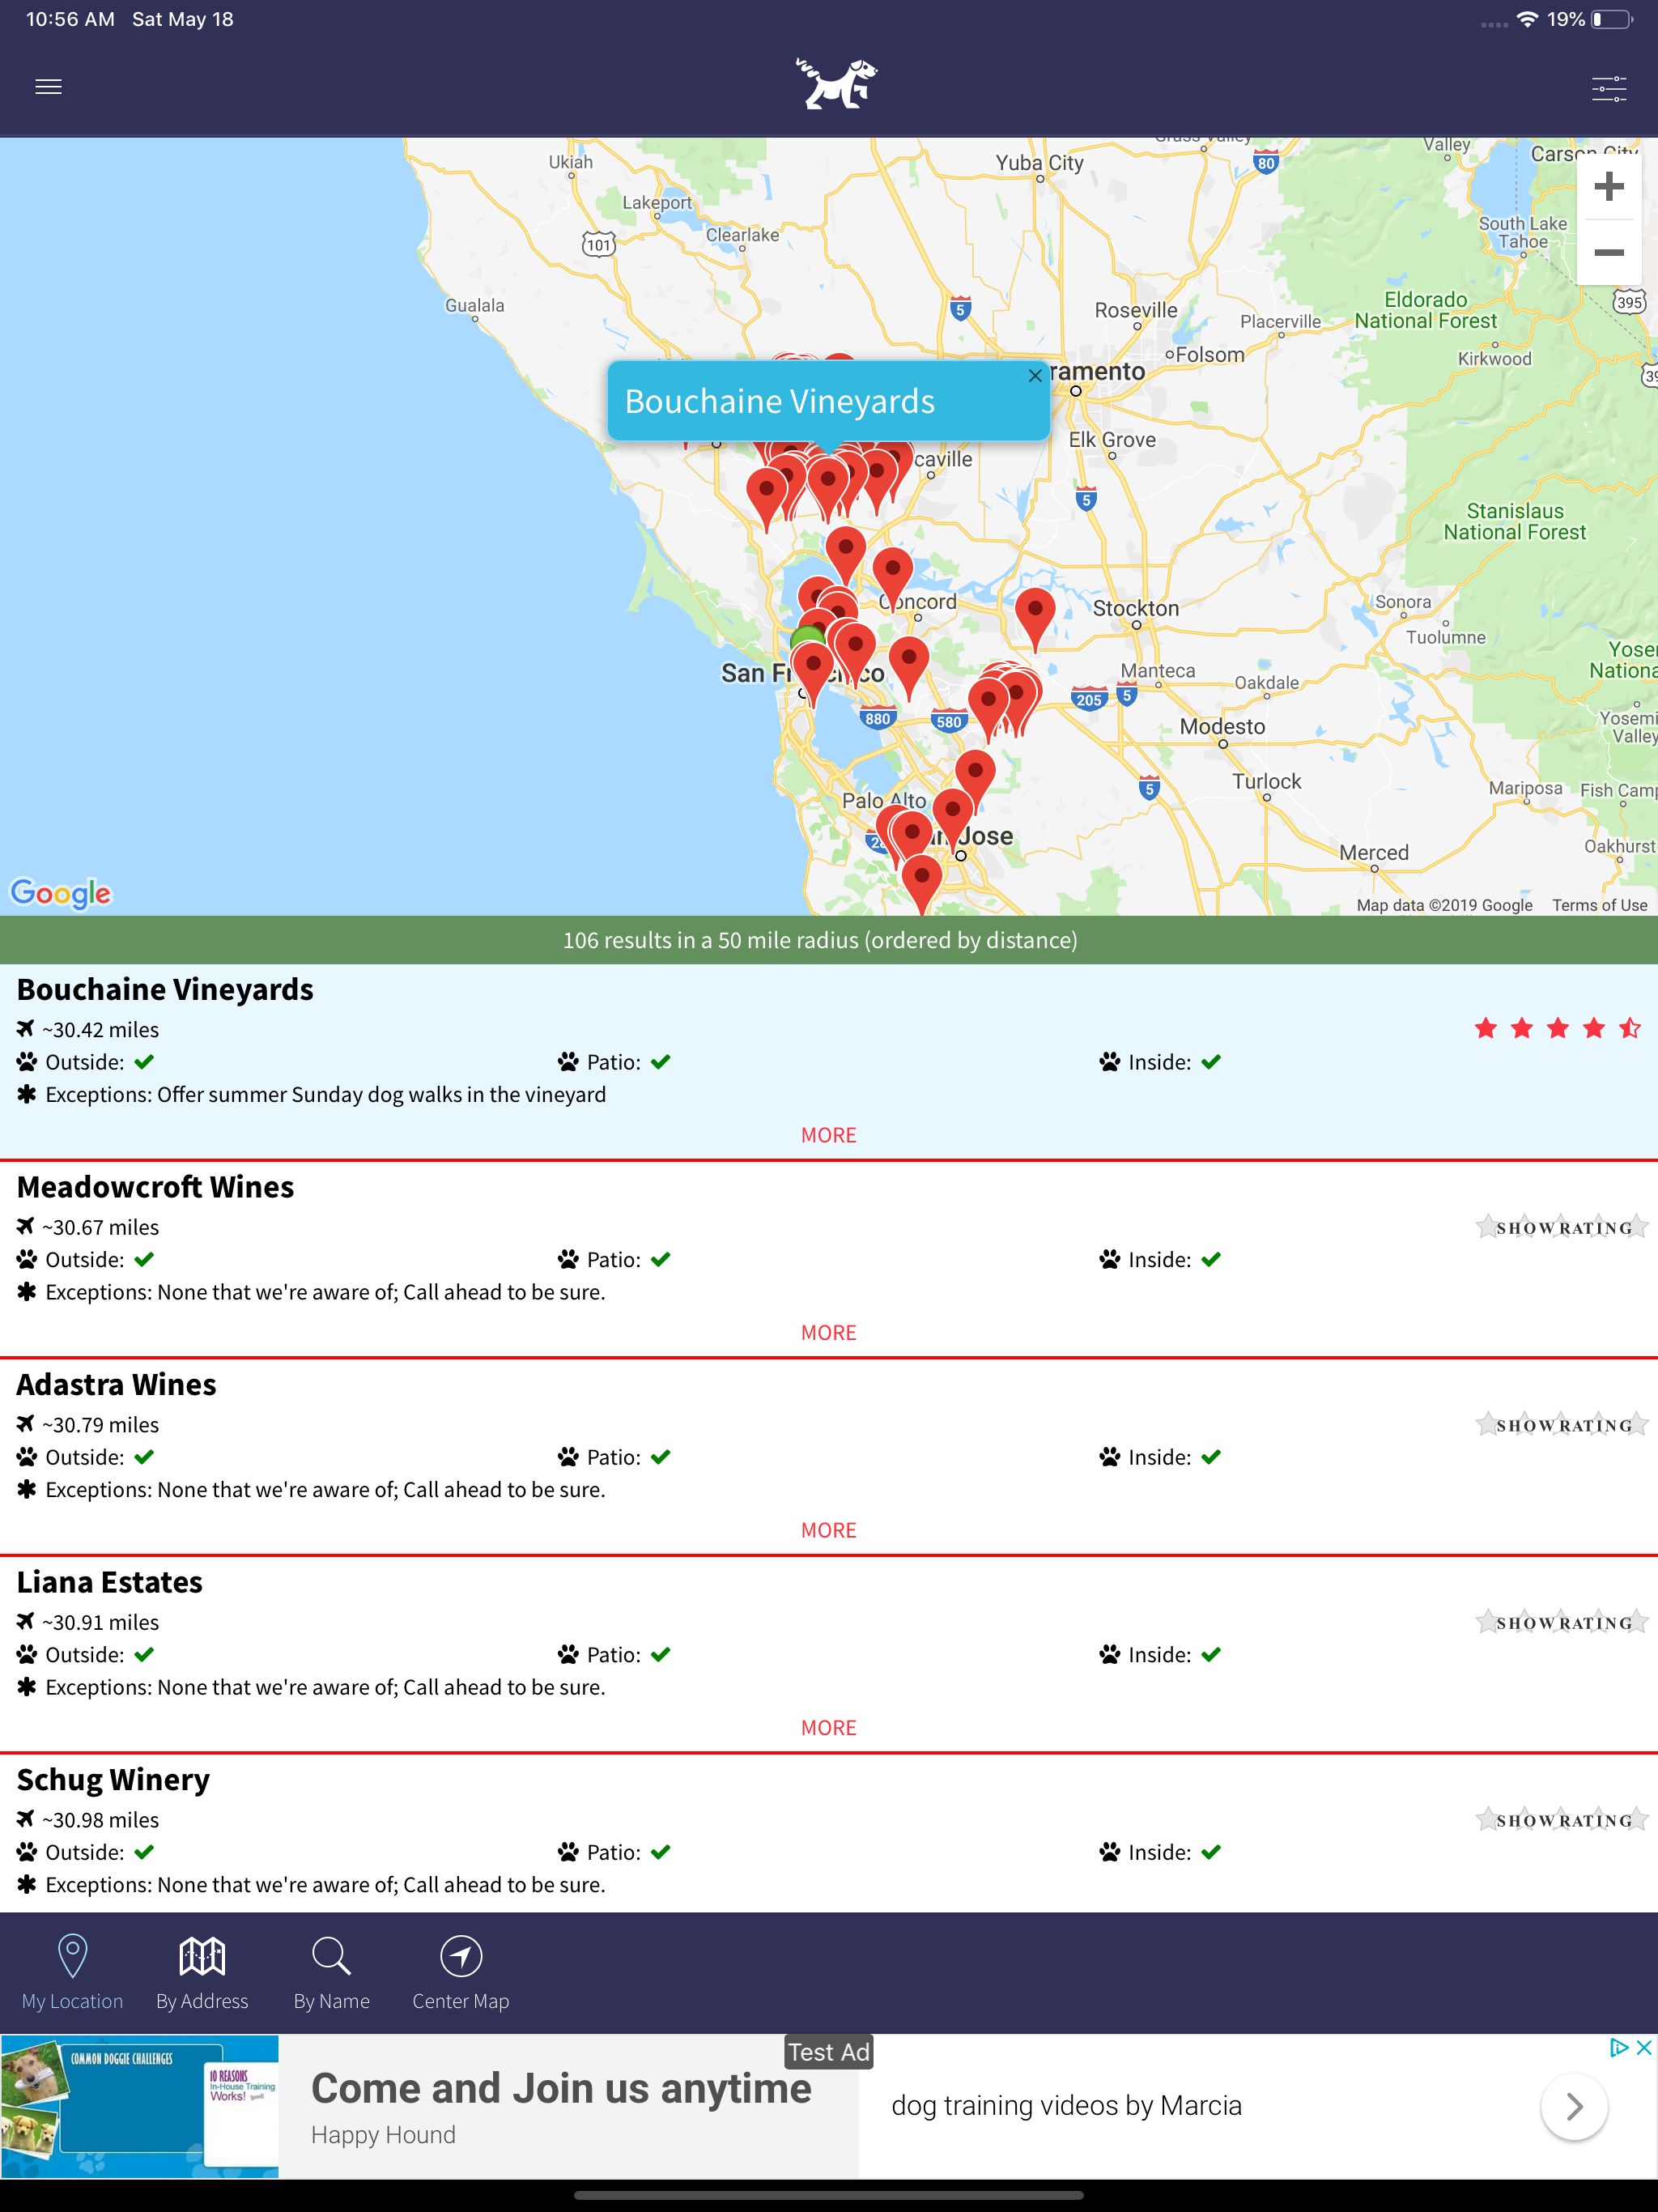Tap the '~30.79 miles' distance text
This screenshot has width=1658, height=2212.
pos(100,1425)
